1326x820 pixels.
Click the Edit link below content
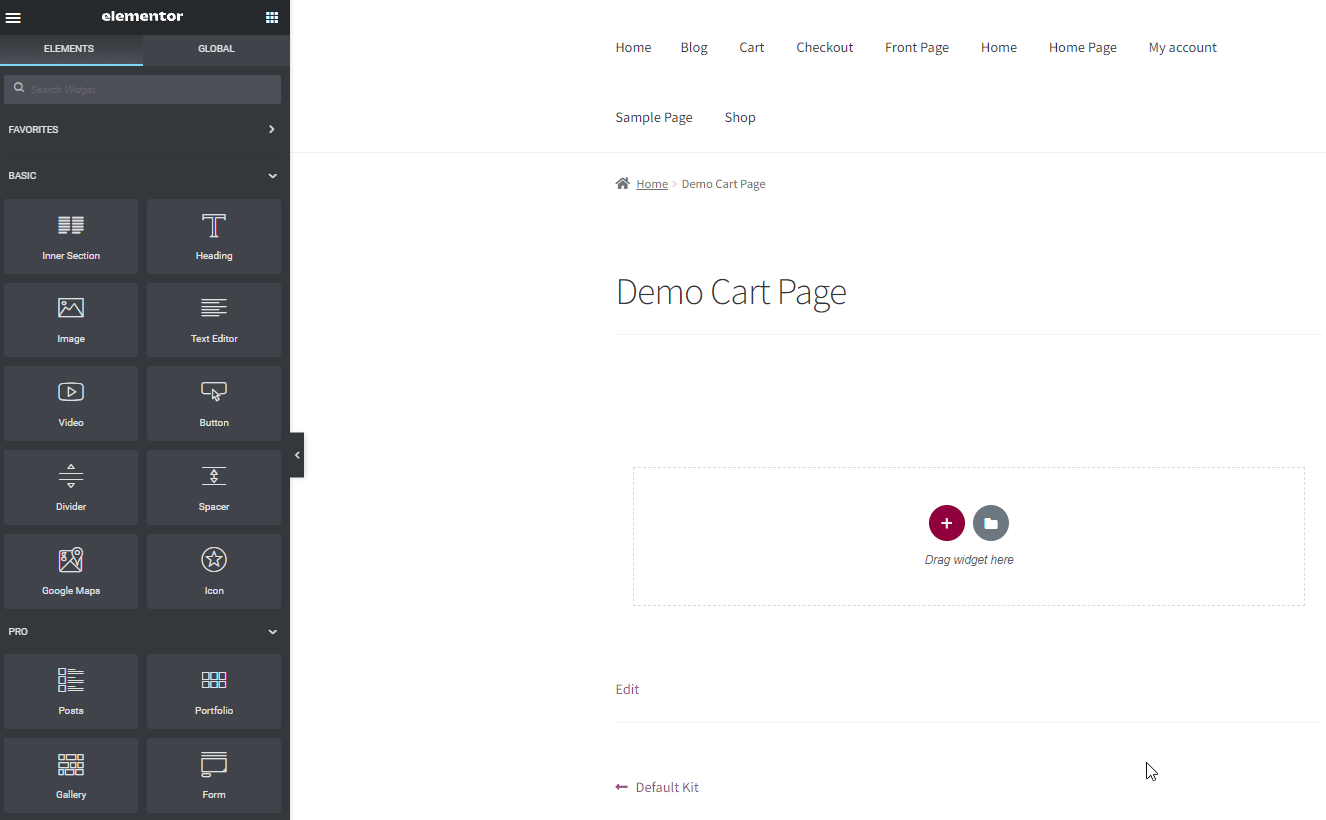pos(627,689)
